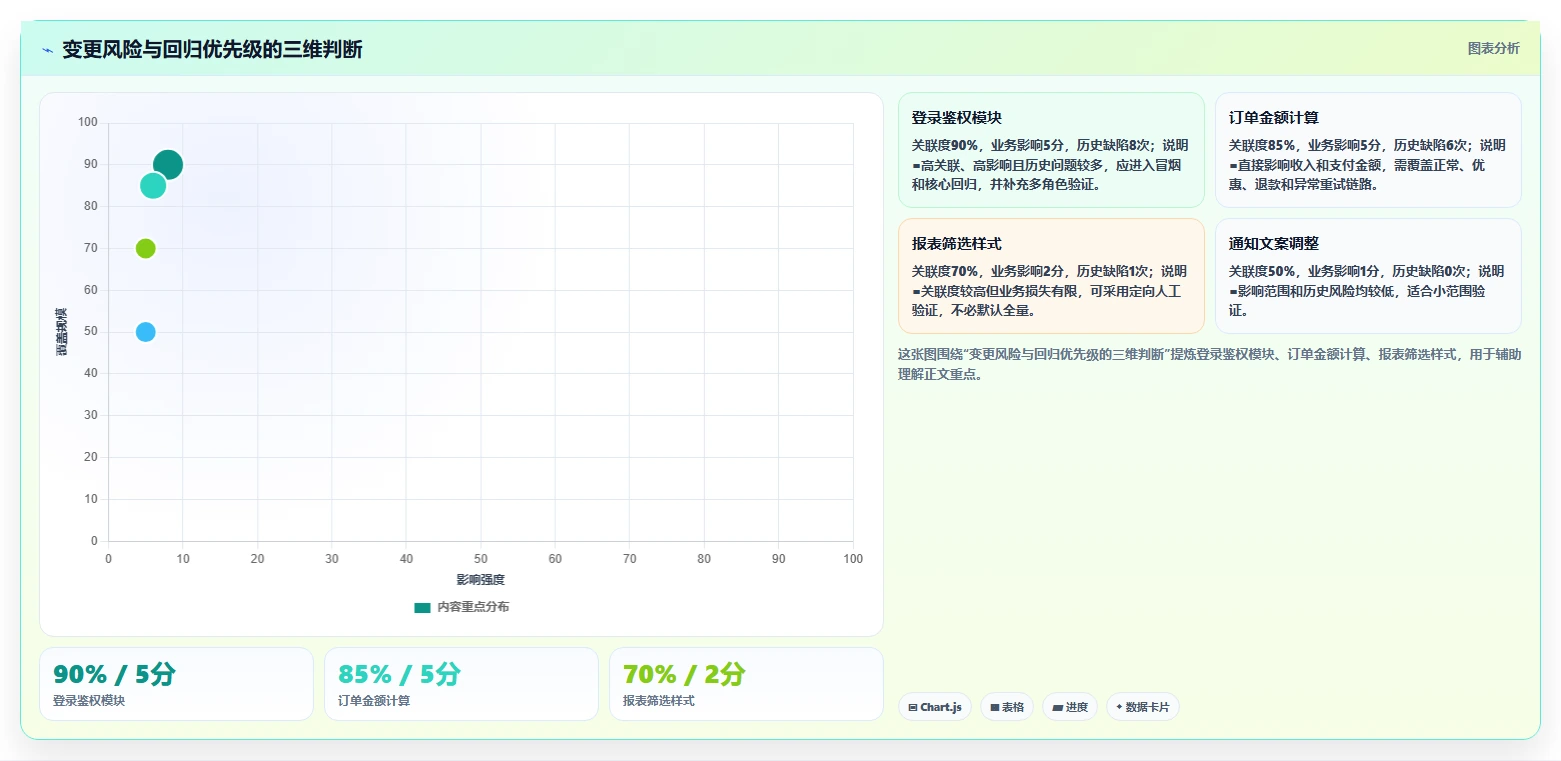Image resolution: width=1561 pixels, height=761 pixels.
Task: Click the 内容重点分布 legend label
Action: click(x=473, y=607)
